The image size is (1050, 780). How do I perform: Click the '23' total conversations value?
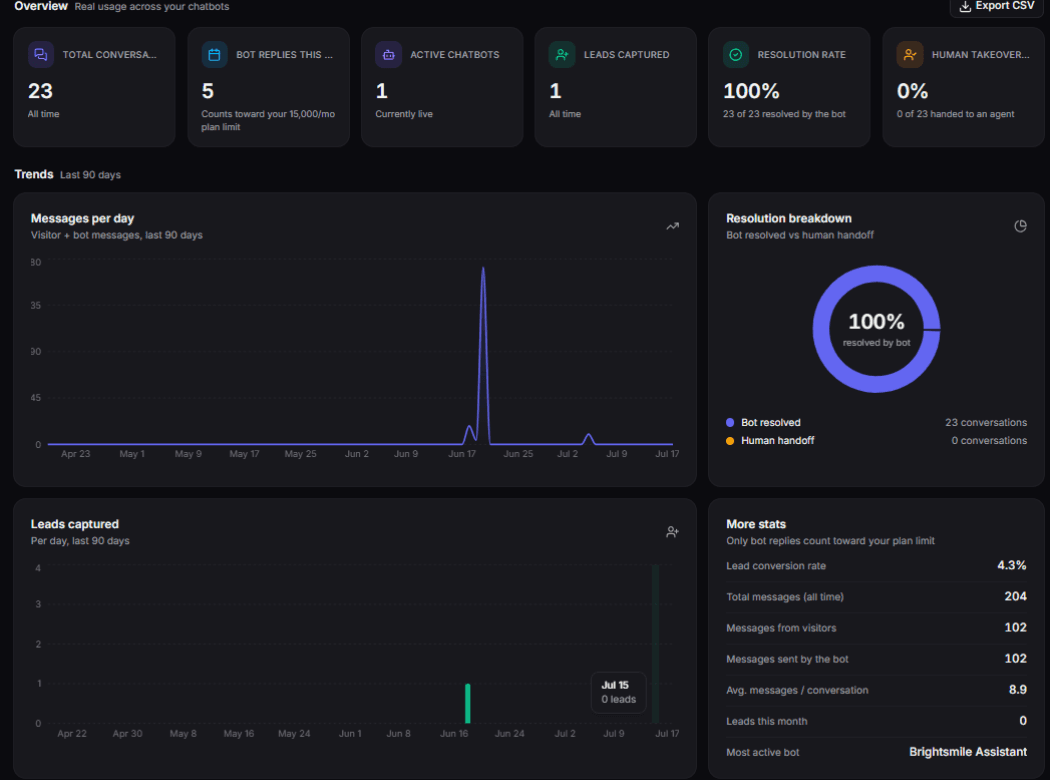[x=40, y=91]
